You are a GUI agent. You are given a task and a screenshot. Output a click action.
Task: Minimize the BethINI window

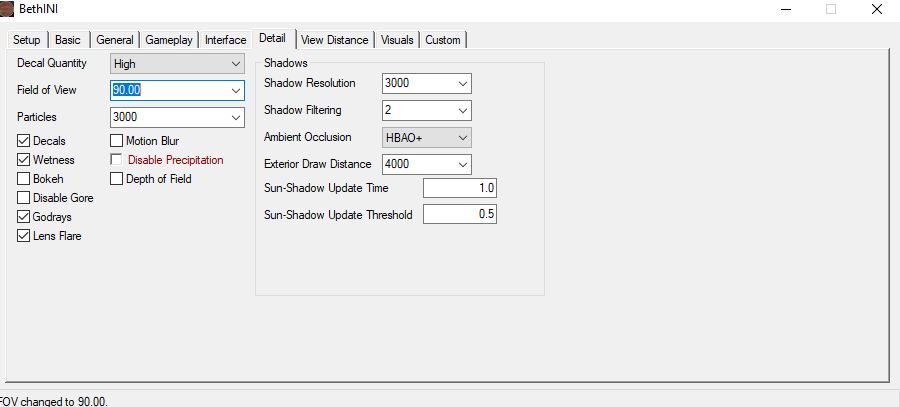coord(786,9)
